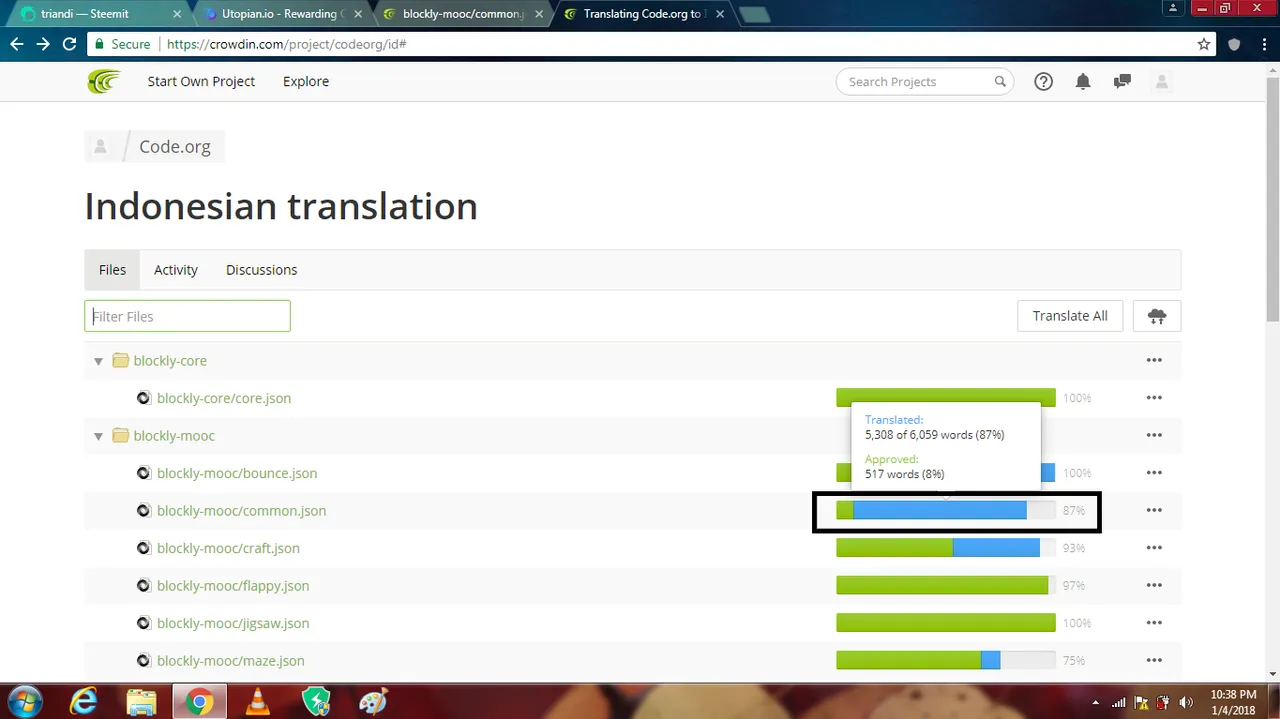Viewport: 1280px width, 719px height.
Task: Click the Crowdin logo icon
Action: click(x=103, y=82)
